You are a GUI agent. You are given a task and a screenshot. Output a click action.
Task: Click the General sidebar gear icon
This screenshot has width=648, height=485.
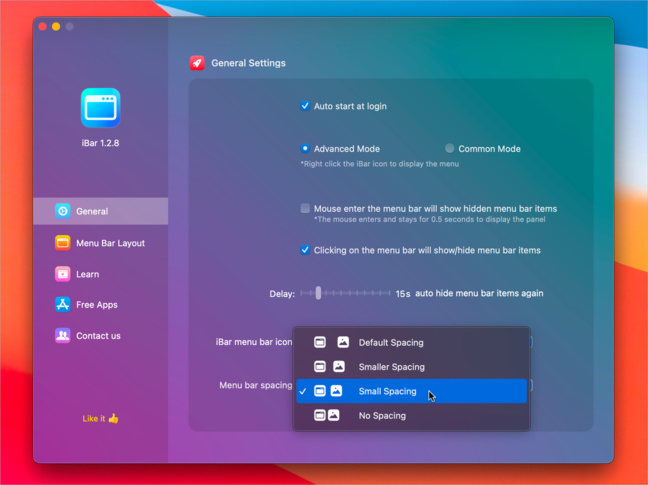(x=63, y=211)
